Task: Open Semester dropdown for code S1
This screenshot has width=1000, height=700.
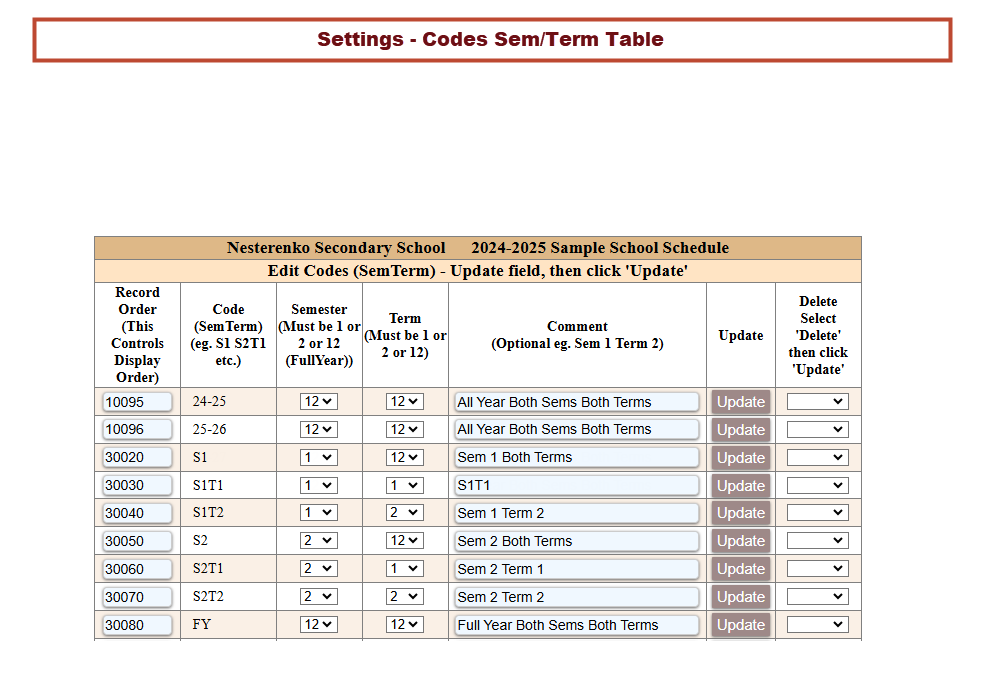Action: coord(319,457)
